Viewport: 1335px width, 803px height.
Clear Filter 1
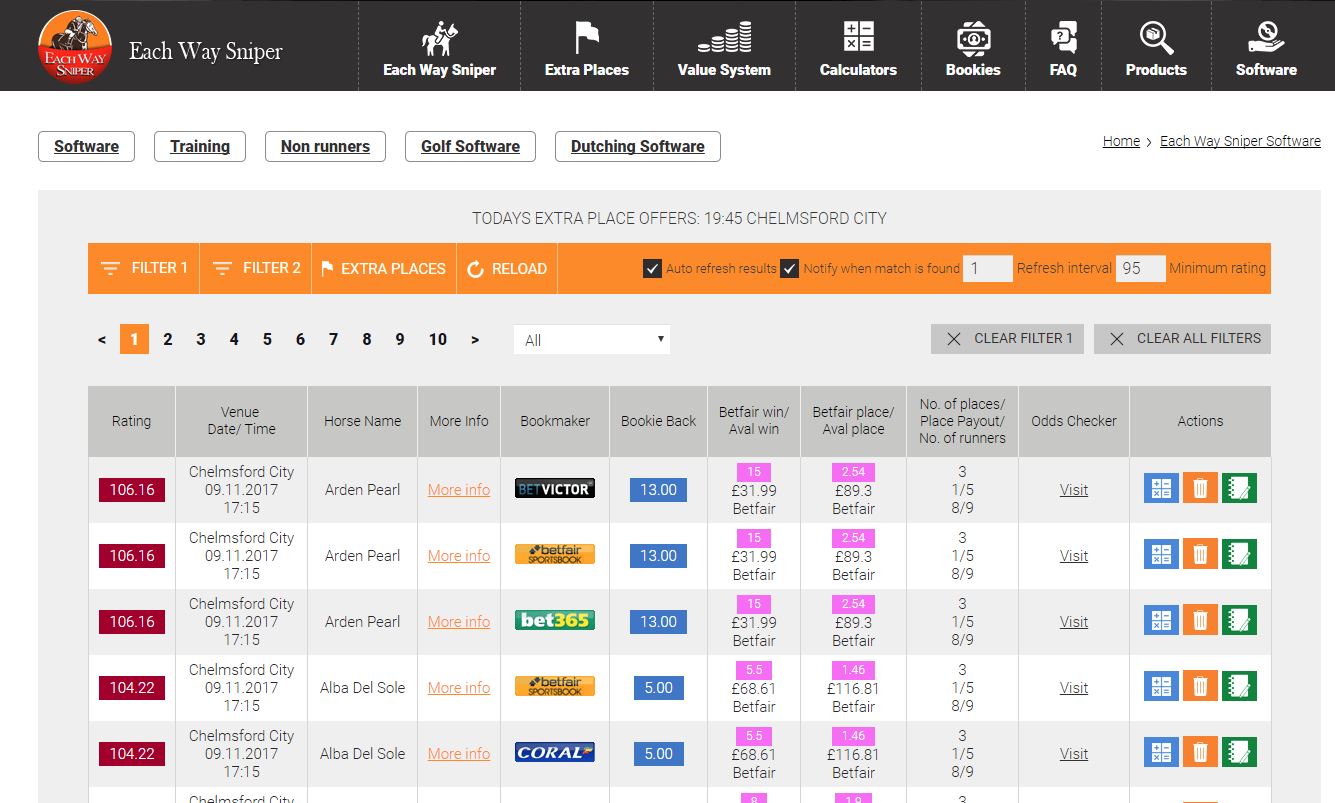1008,338
